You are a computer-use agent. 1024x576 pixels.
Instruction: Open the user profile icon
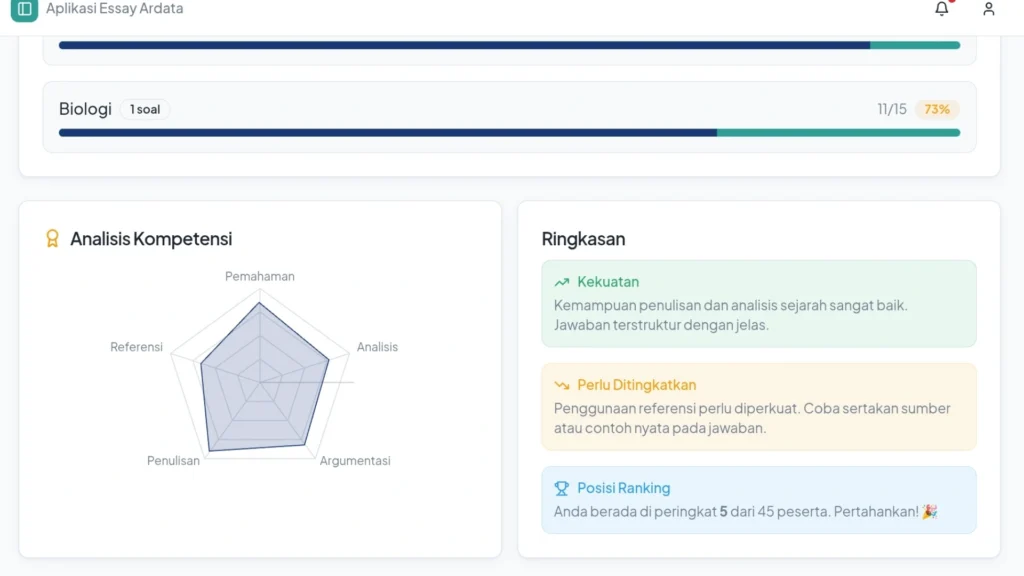[x=988, y=8]
